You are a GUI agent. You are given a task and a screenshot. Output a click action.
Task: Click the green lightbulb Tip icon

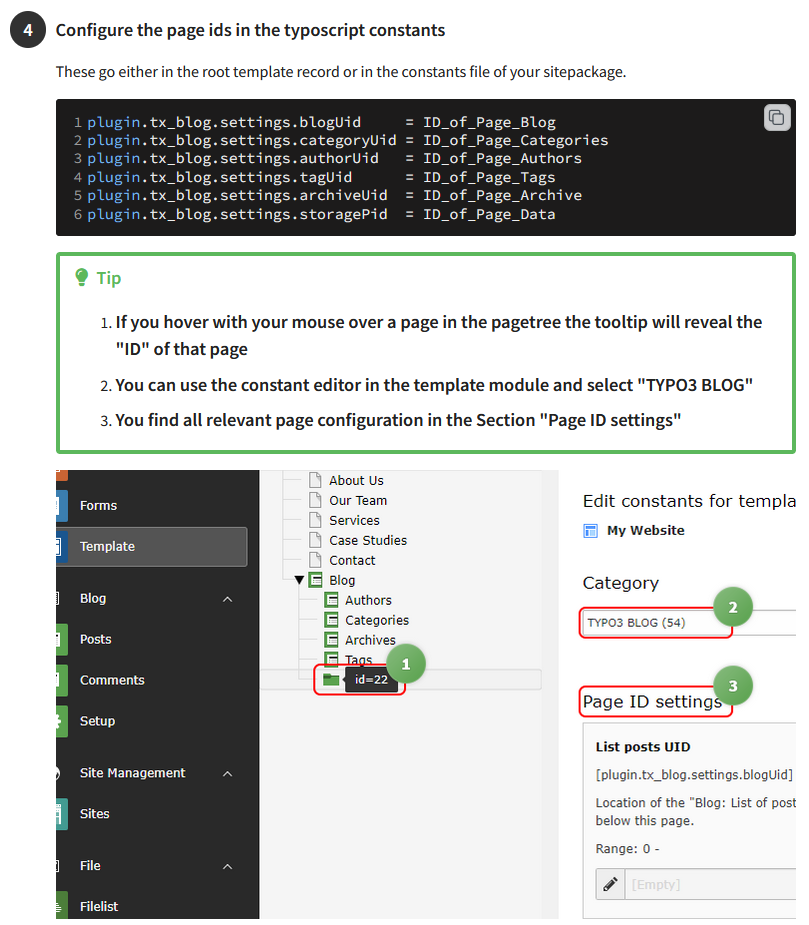[81, 277]
